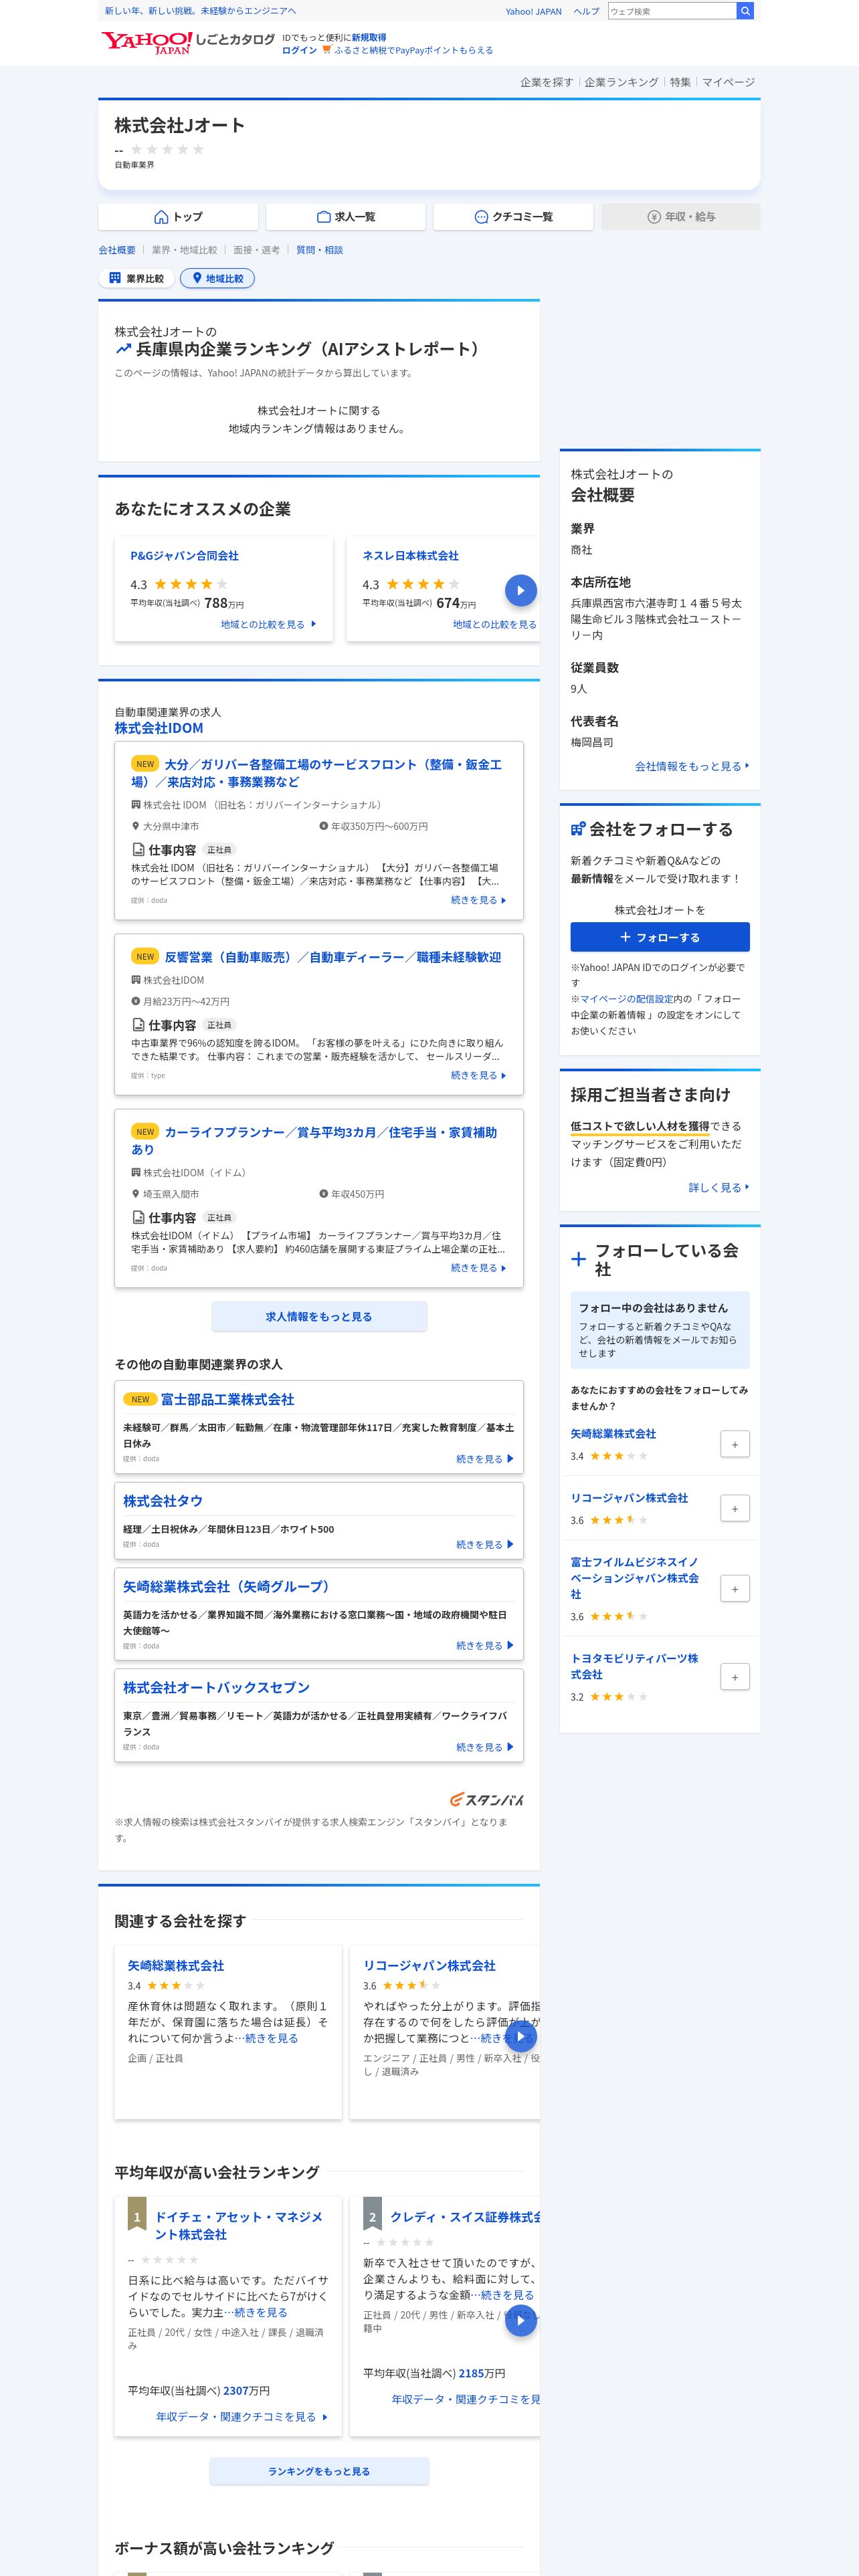The height and width of the screenshot is (2576, 859).
Task: Go to 質問・相談 sub-navigation link
Action: [319, 250]
